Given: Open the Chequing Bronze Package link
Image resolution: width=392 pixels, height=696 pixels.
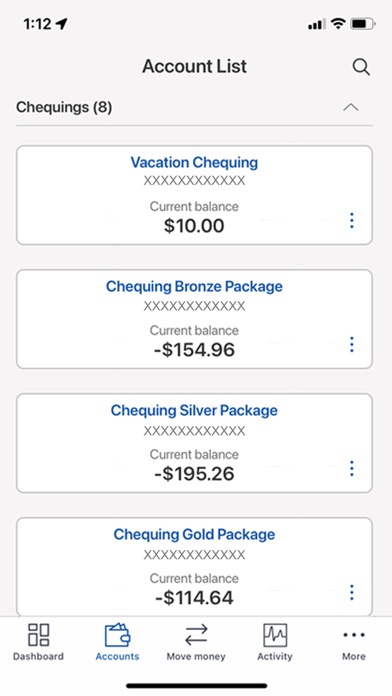Looking at the screenshot, I should pos(194,286).
